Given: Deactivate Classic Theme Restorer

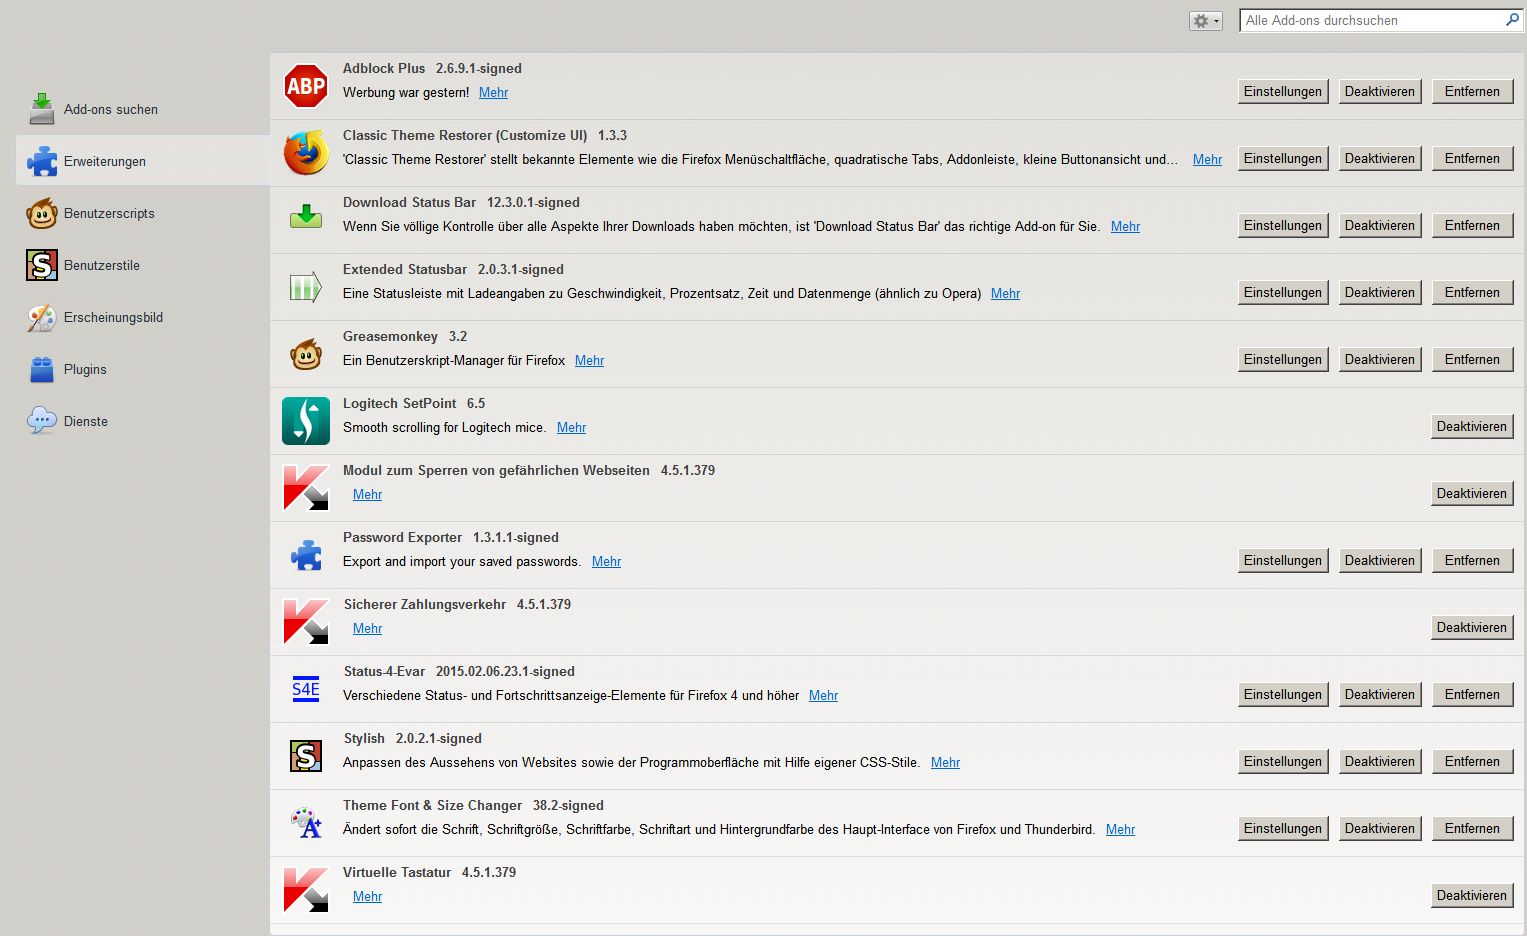Looking at the screenshot, I should pos(1380,158).
